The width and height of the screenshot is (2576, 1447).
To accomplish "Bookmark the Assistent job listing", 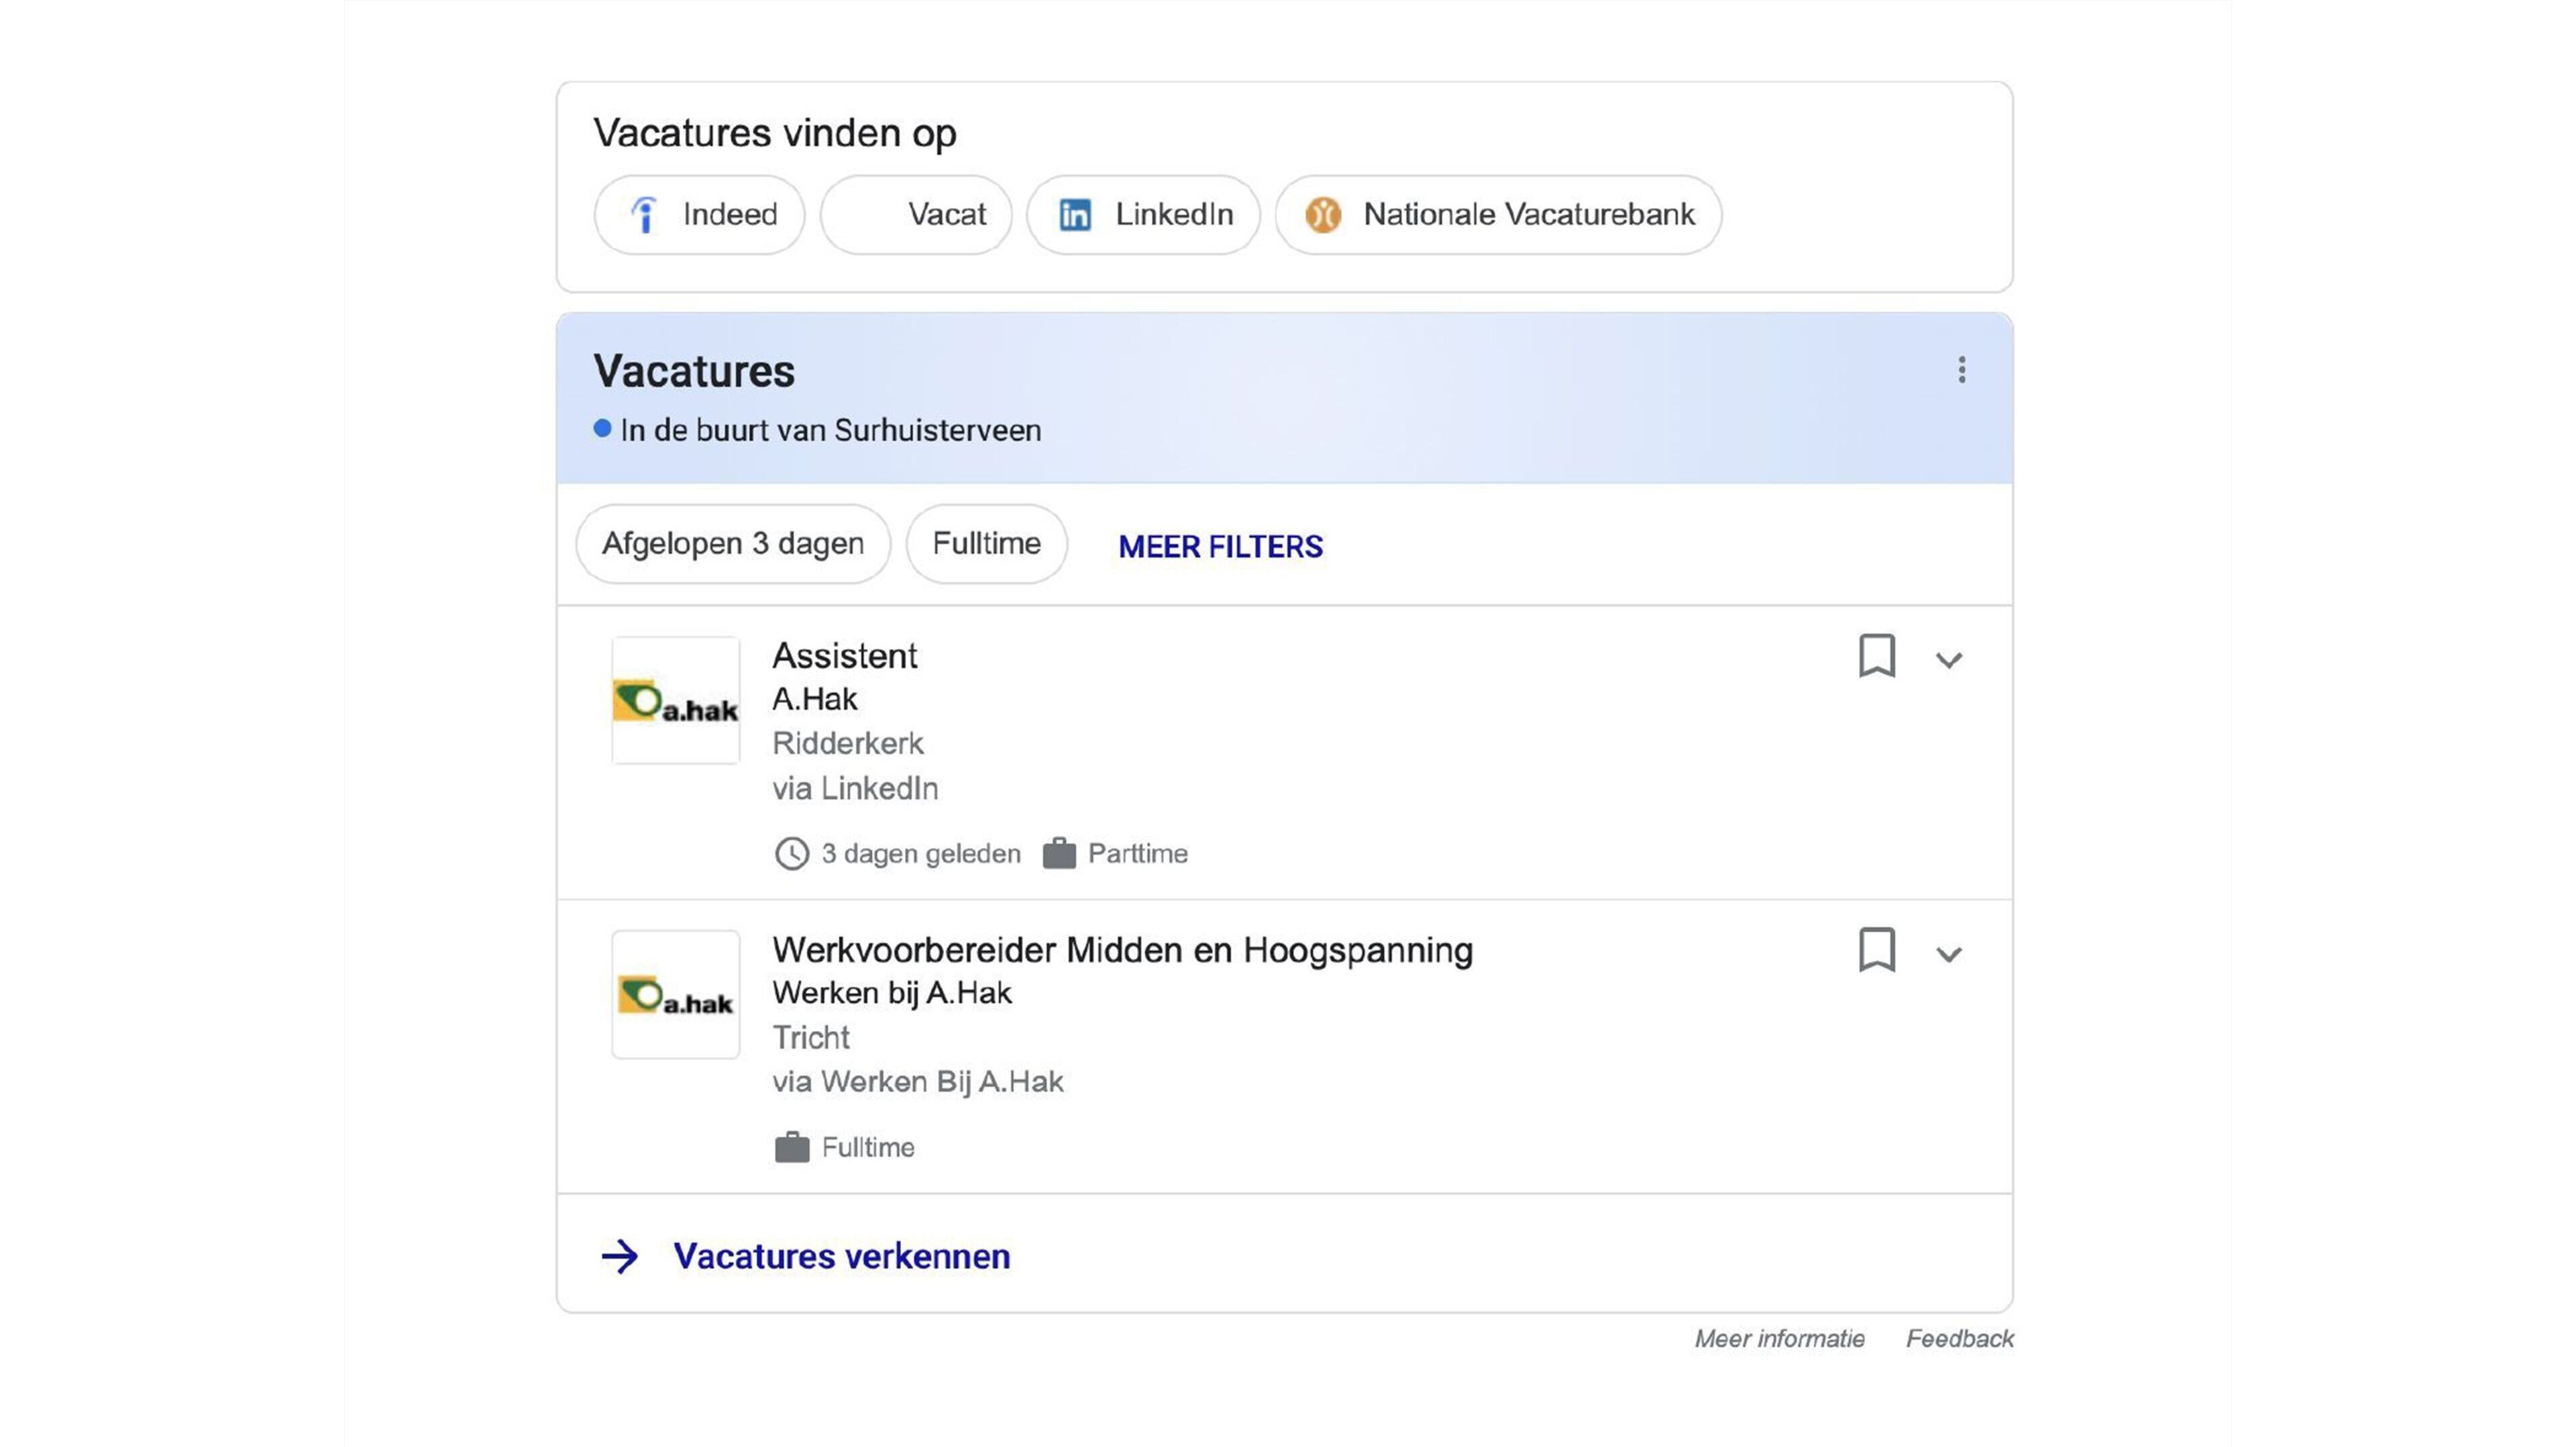I will [x=1876, y=656].
